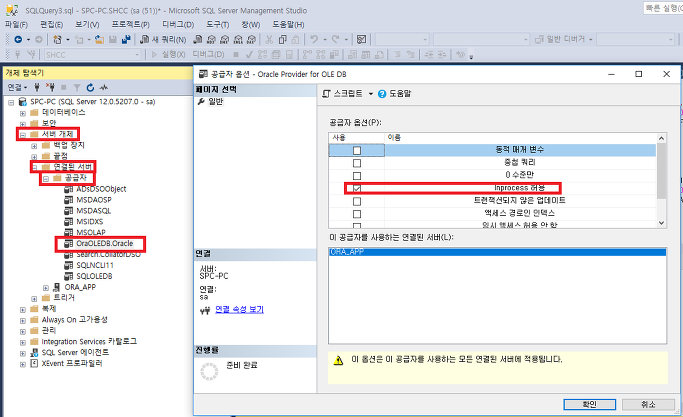Toggle 0 수준만 checkbox
This screenshot has width=683, height=417.
click(357, 176)
